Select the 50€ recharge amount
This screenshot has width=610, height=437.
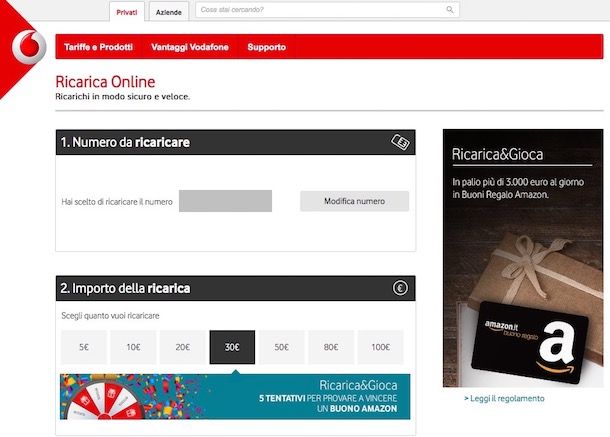coord(282,347)
